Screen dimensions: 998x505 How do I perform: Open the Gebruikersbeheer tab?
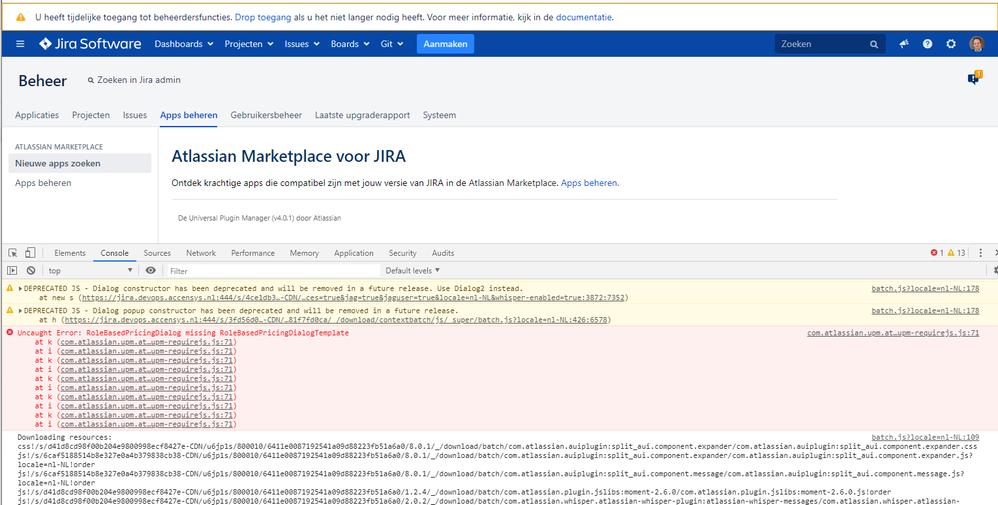pos(266,115)
